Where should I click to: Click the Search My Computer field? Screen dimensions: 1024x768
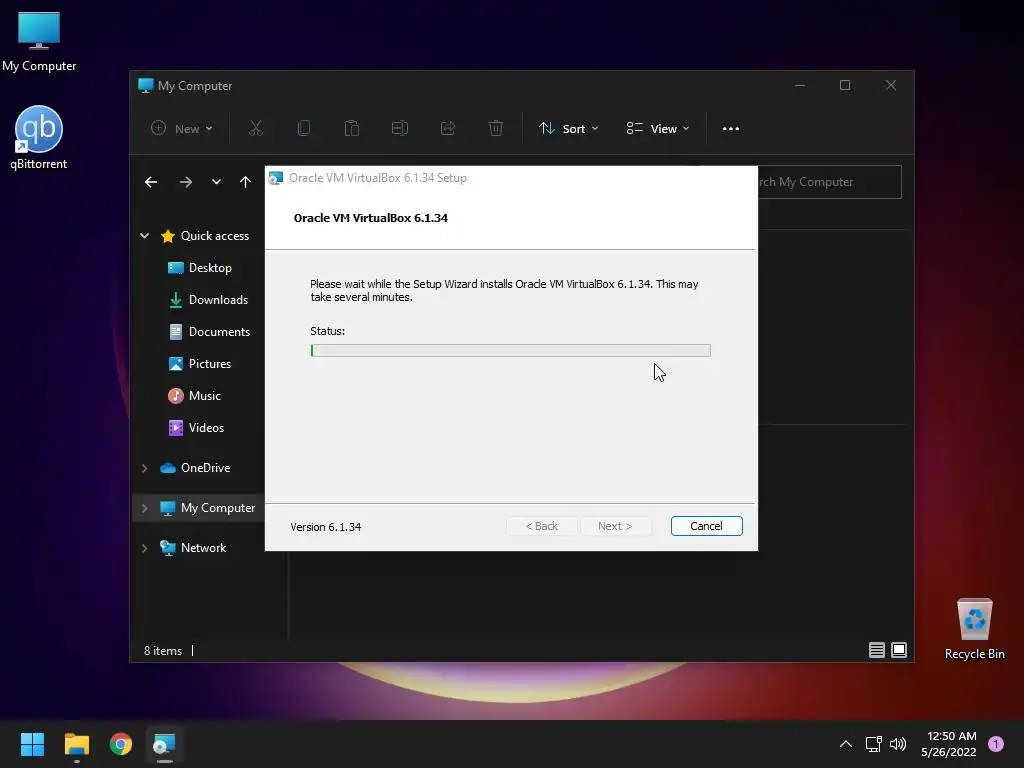pyautogui.click(x=829, y=182)
